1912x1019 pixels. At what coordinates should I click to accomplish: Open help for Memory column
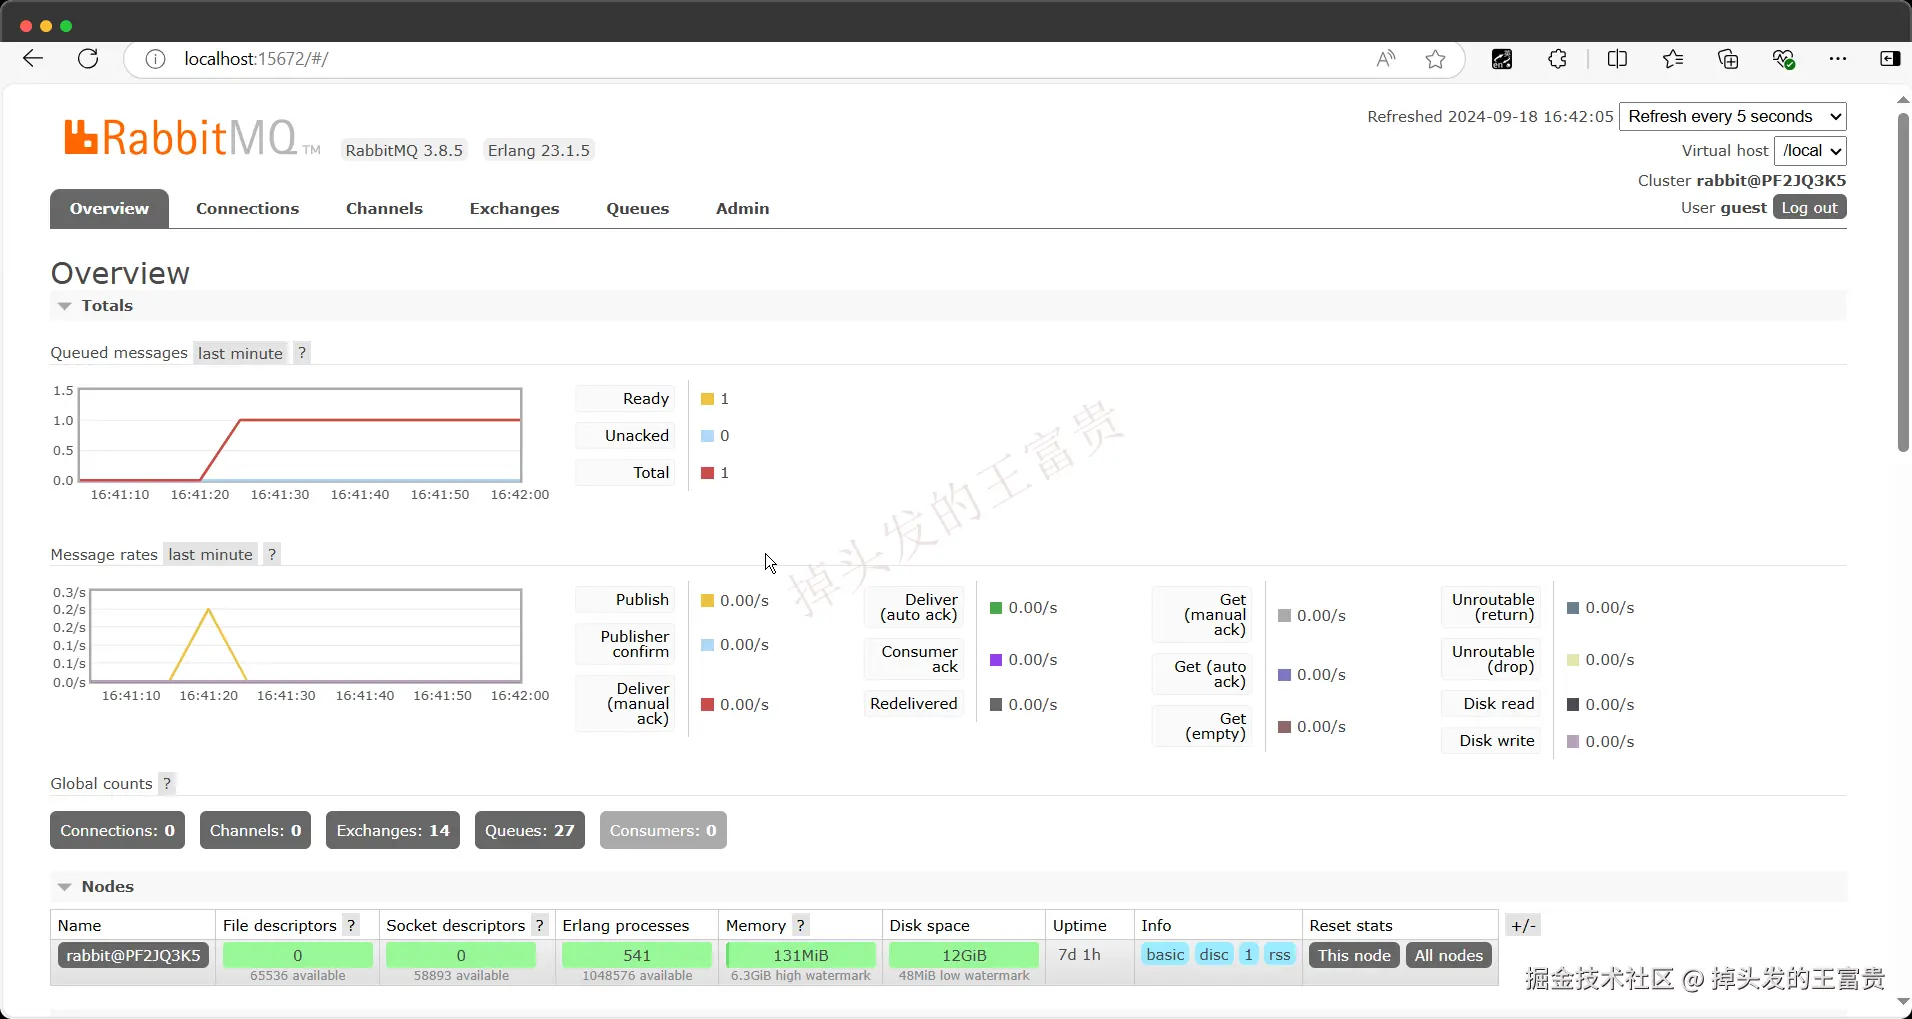click(800, 926)
